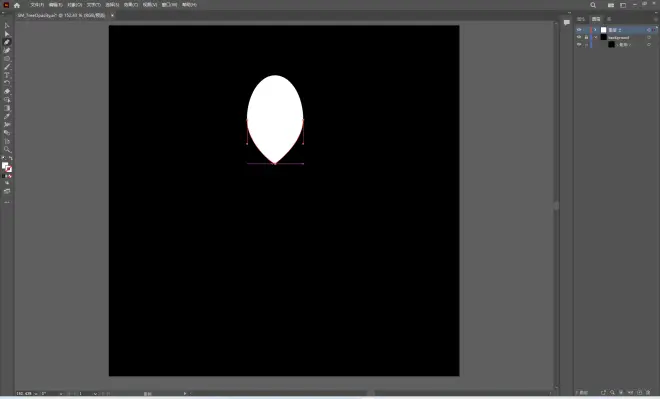Click the target circle of the top layer

[x=649, y=30]
